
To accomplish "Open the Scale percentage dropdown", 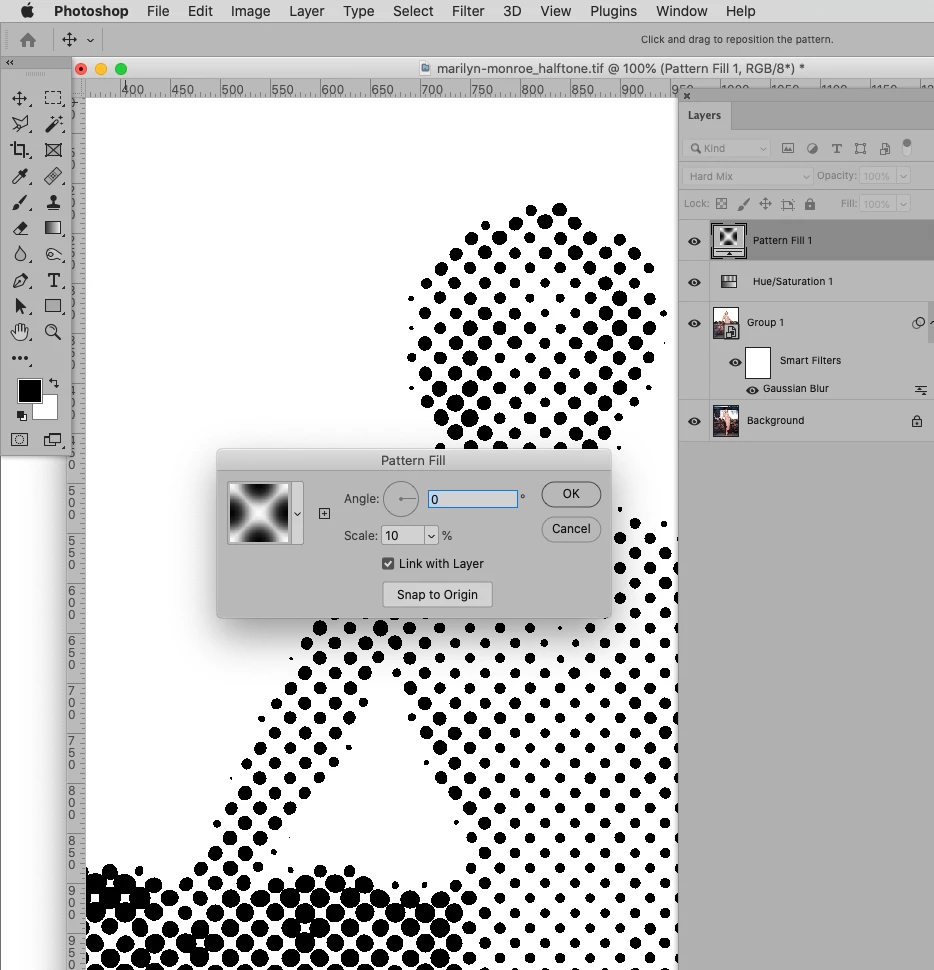I will [x=431, y=536].
